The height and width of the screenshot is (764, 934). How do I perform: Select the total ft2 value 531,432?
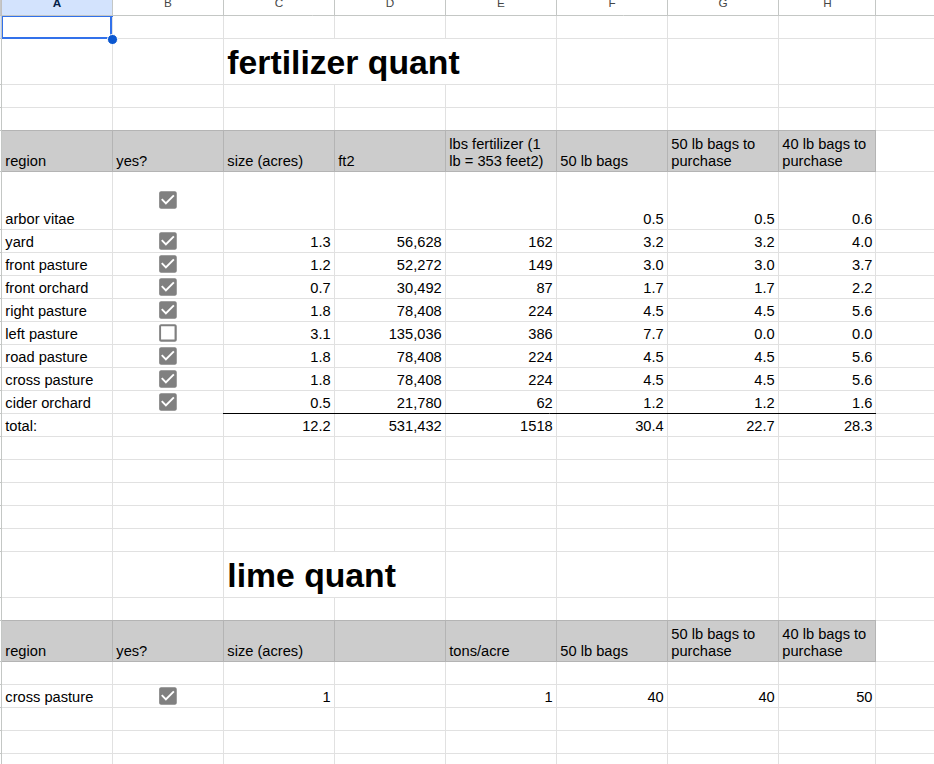[x=390, y=426]
